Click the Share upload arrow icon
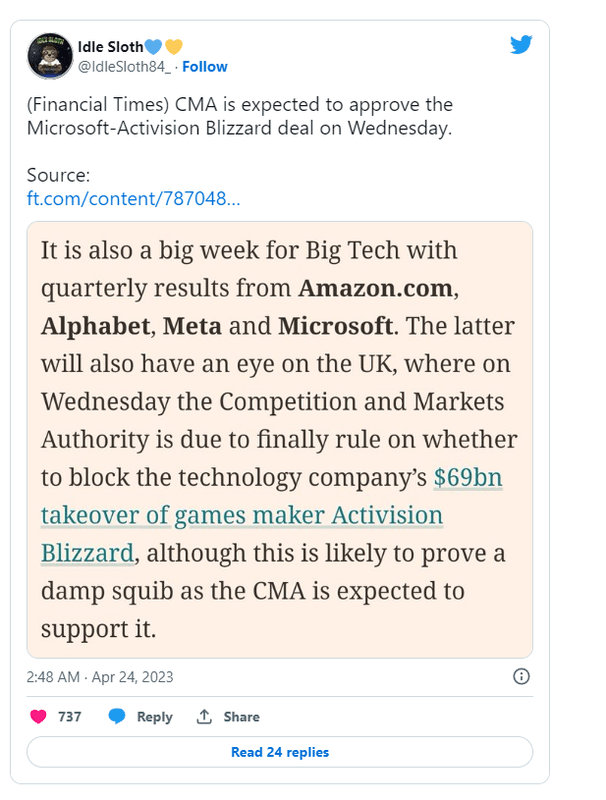 pos(204,716)
